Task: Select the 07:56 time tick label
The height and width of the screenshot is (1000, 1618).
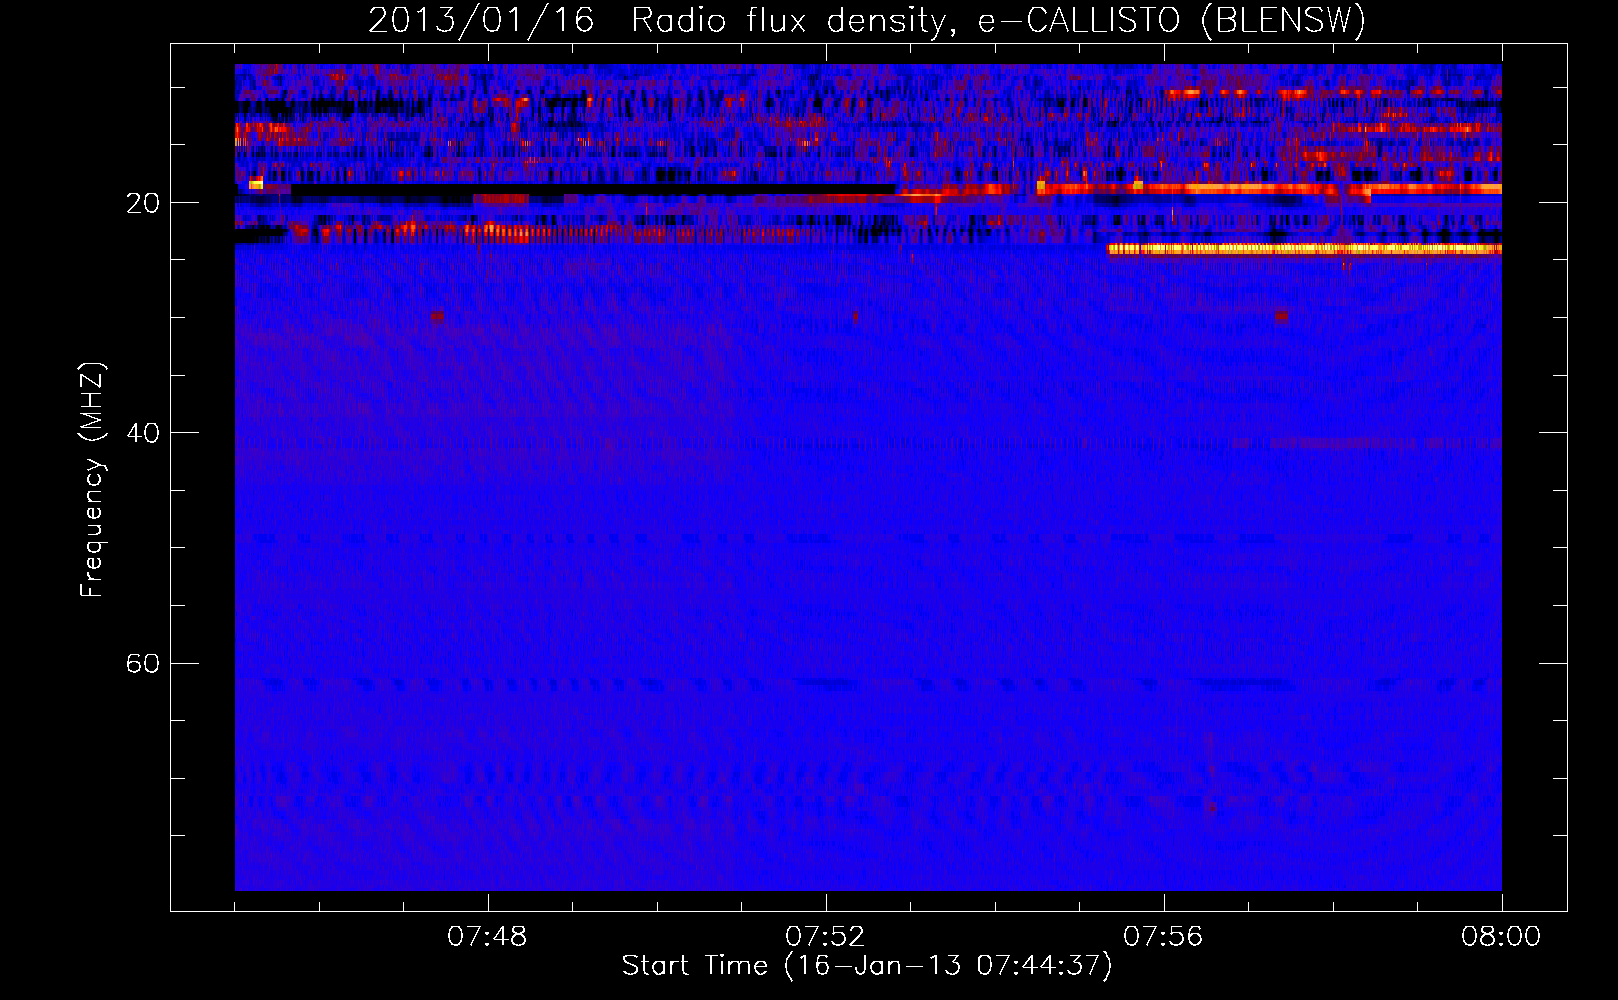Action: point(1163,937)
